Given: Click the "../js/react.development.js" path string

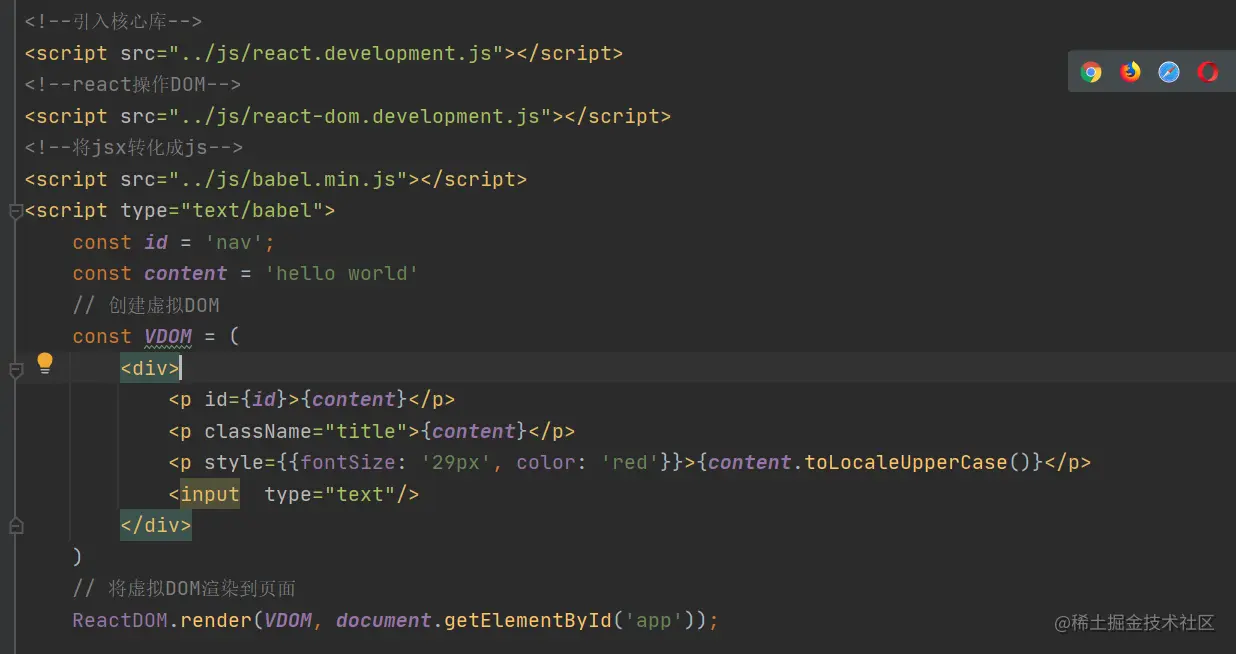Looking at the screenshot, I should [336, 53].
